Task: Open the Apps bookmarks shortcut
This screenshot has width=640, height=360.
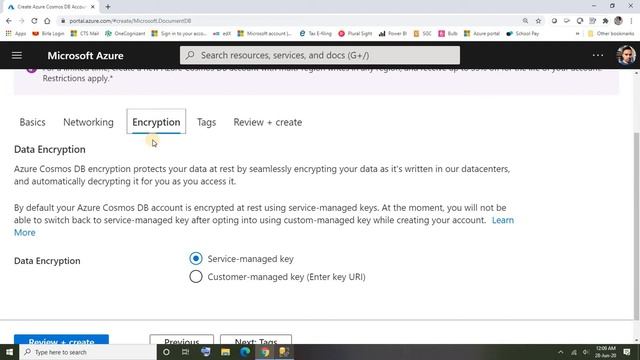Action: [x=16, y=33]
